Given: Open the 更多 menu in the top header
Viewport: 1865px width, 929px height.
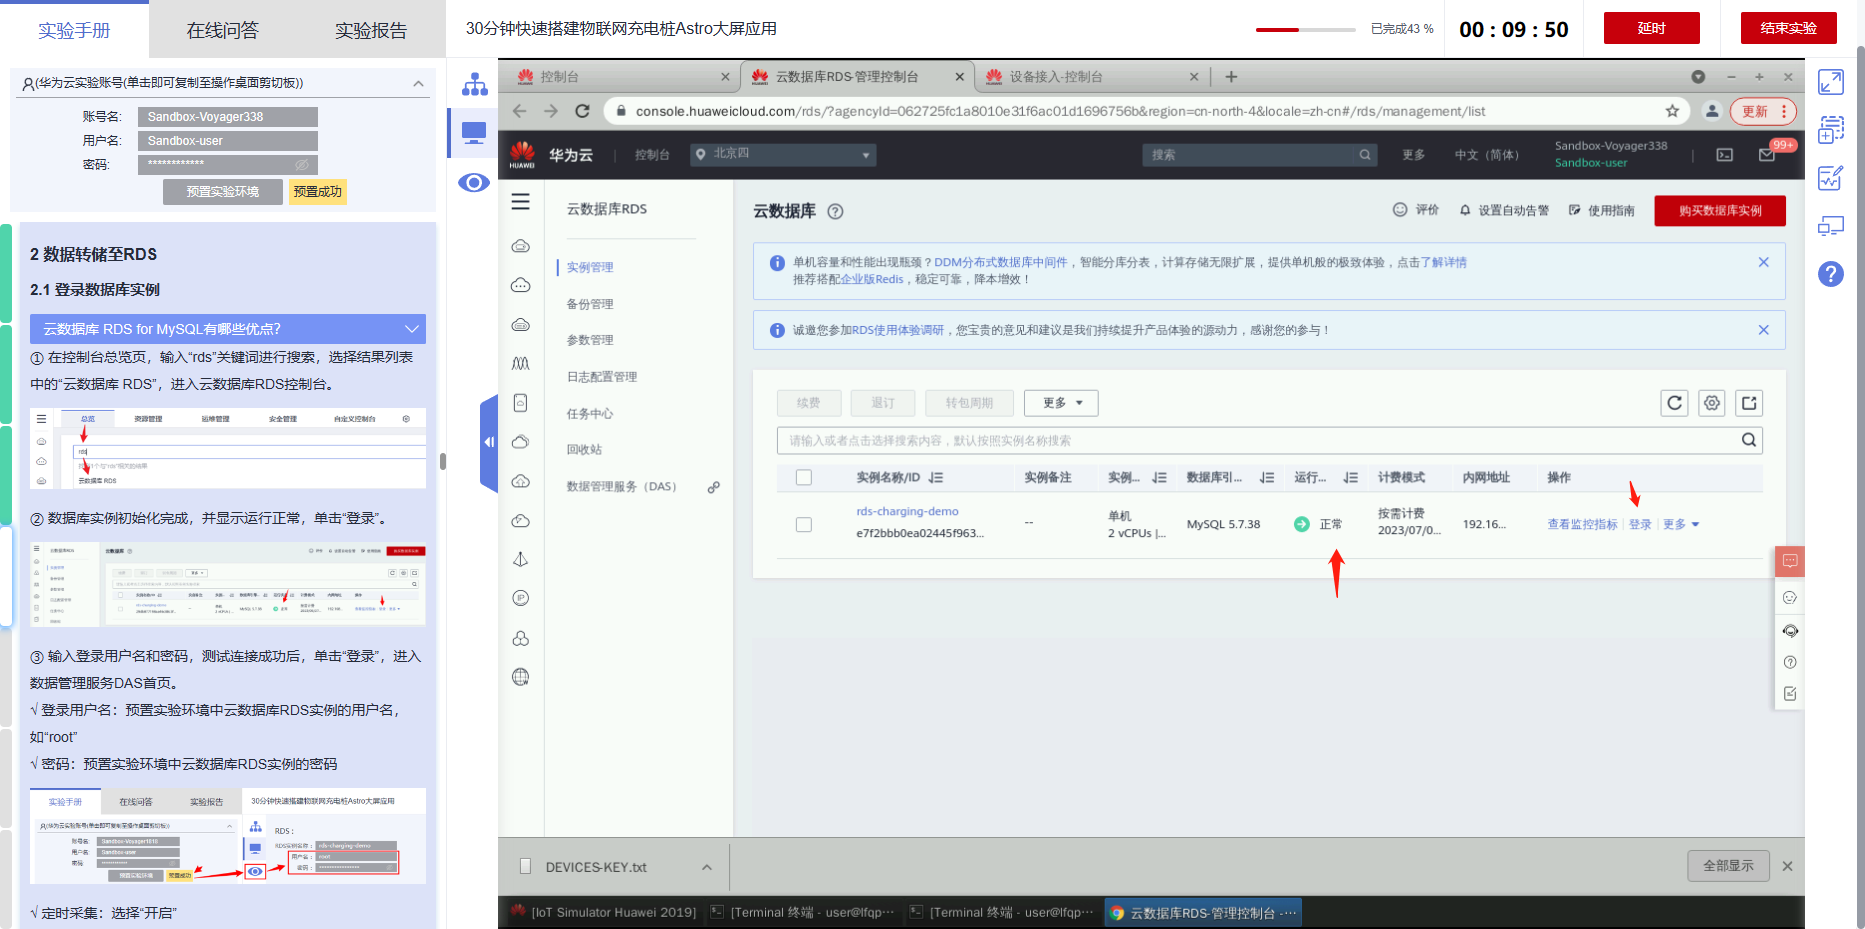Looking at the screenshot, I should (1413, 155).
